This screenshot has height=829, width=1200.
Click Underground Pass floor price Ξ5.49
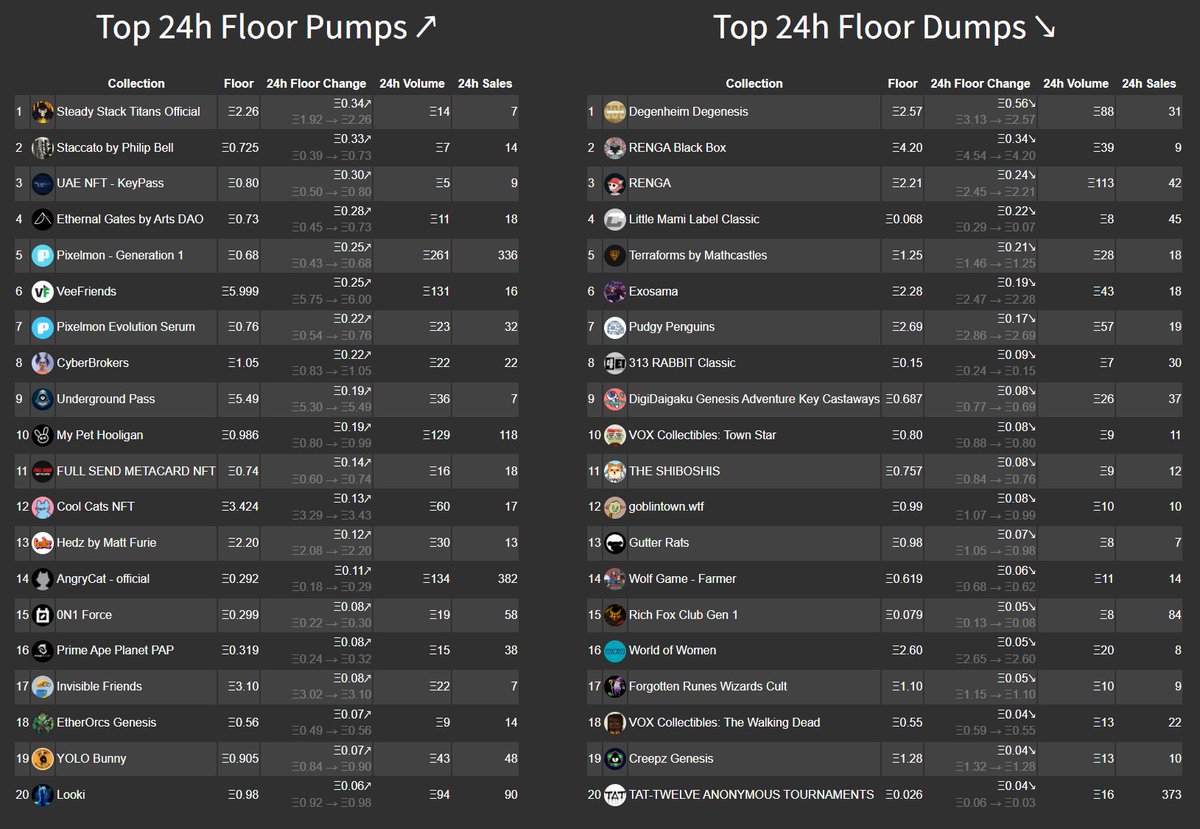[243, 400]
